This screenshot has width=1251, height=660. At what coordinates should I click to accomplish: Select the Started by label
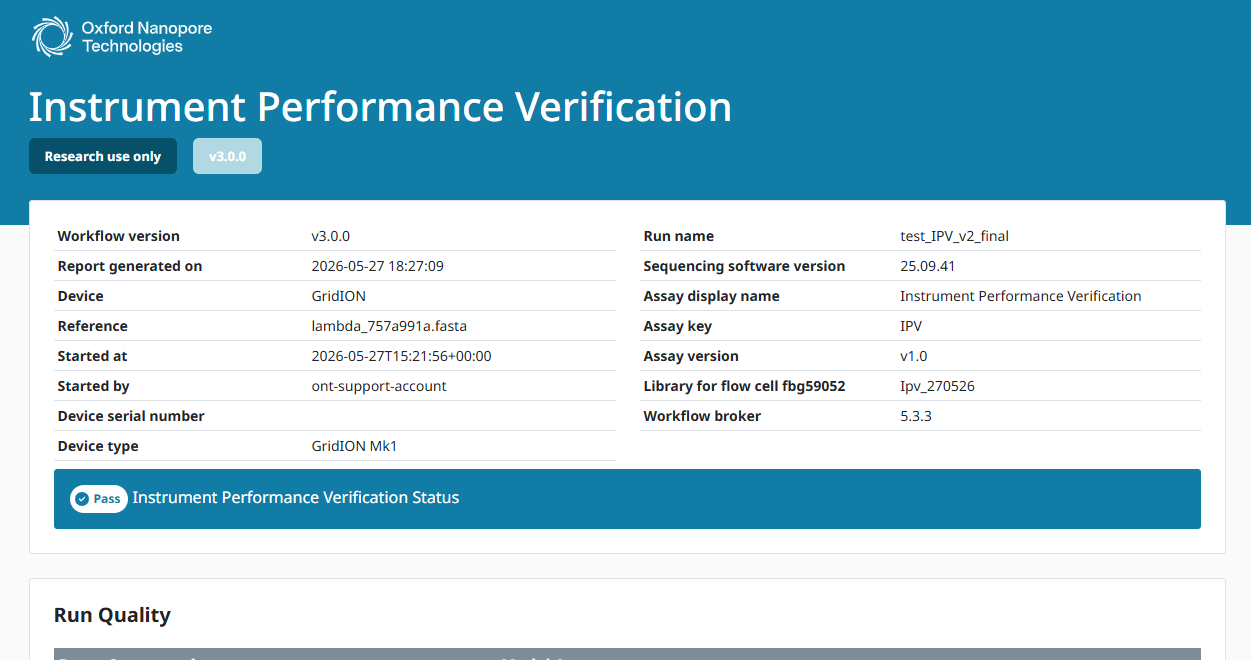click(x=94, y=386)
